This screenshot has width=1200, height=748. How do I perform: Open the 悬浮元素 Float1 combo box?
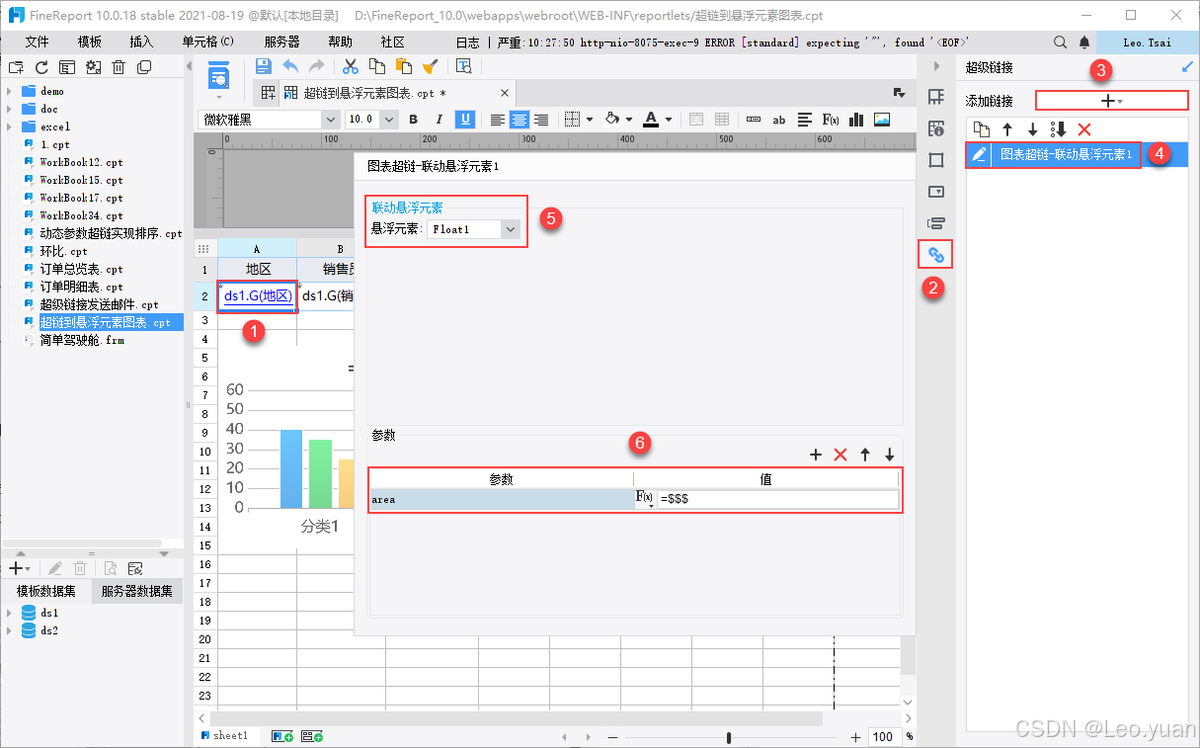[x=474, y=229]
